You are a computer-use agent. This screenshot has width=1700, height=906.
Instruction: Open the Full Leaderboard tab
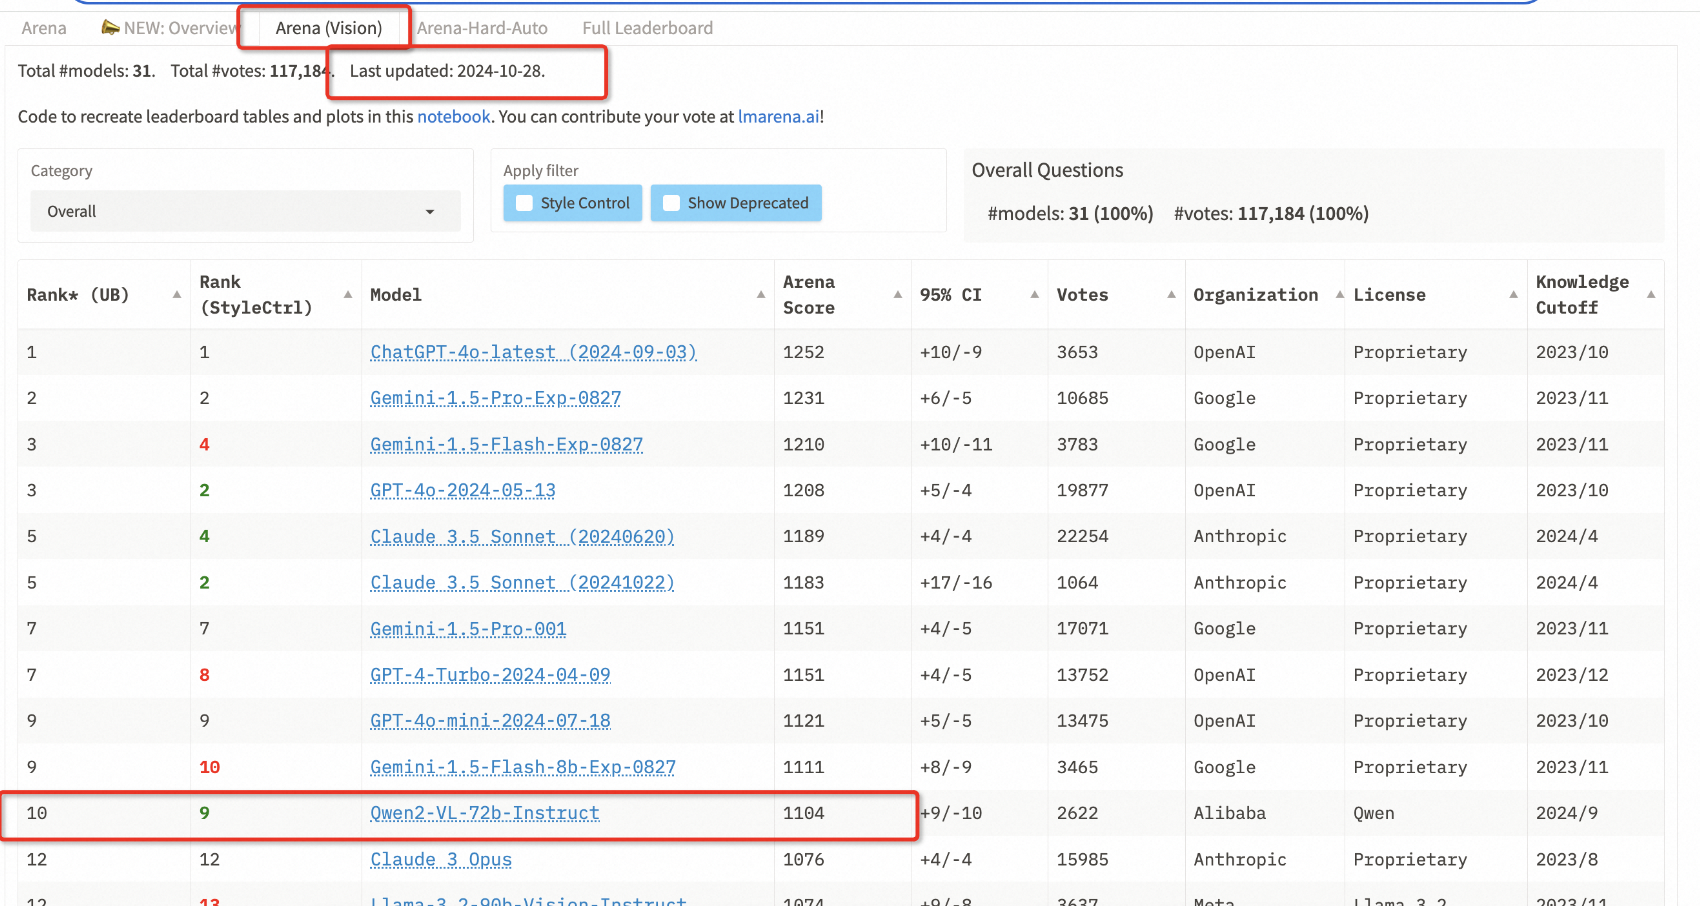648,28
